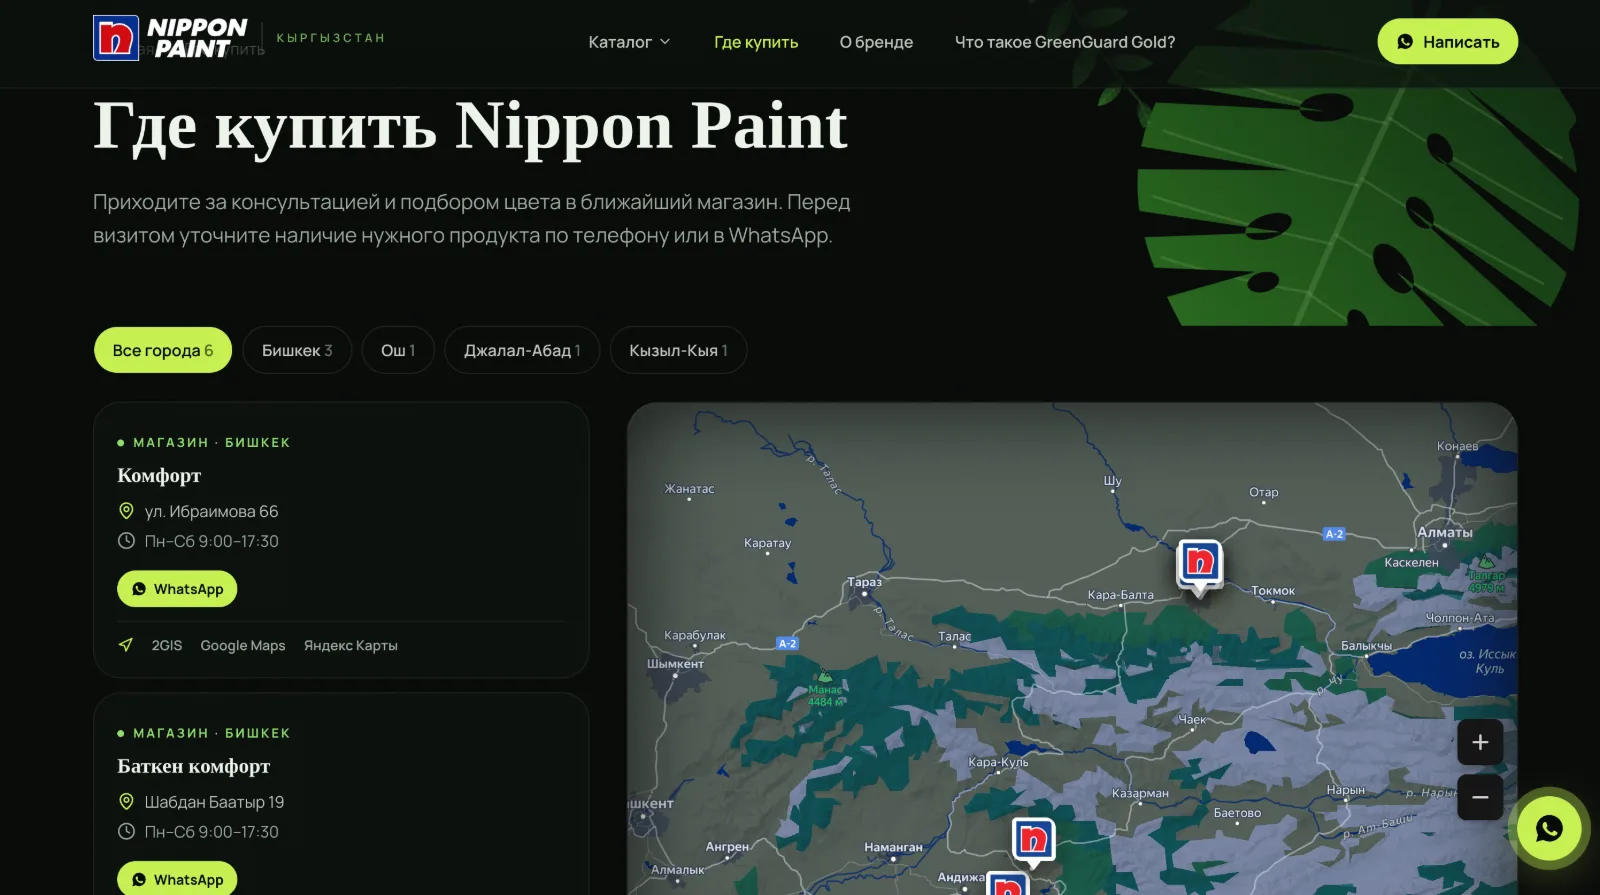Select the Все города 6 filter
This screenshot has width=1600, height=895.
point(163,350)
